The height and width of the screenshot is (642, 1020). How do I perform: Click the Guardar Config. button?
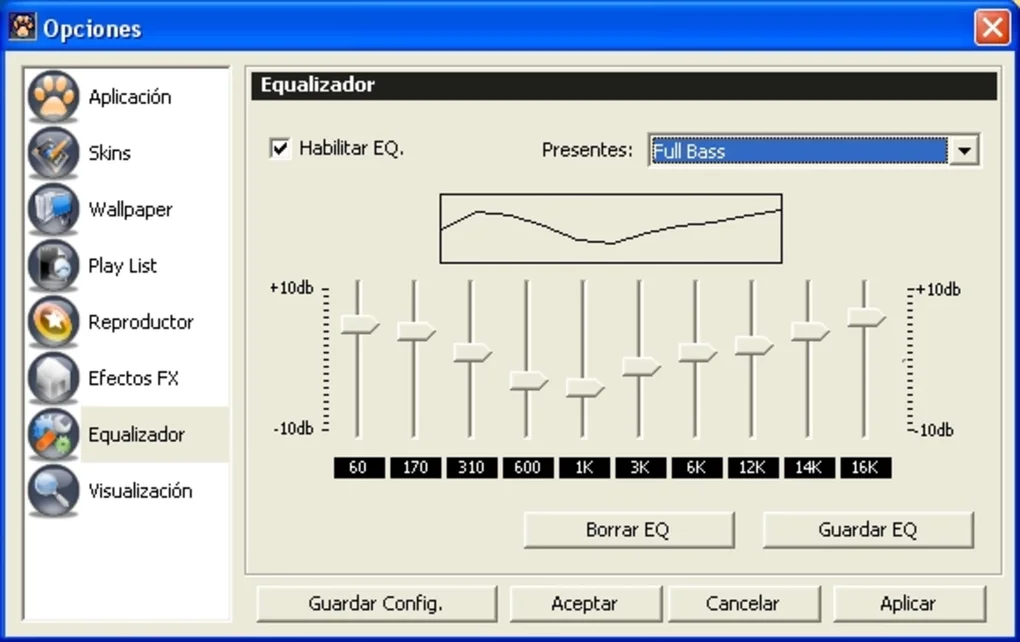(x=376, y=604)
